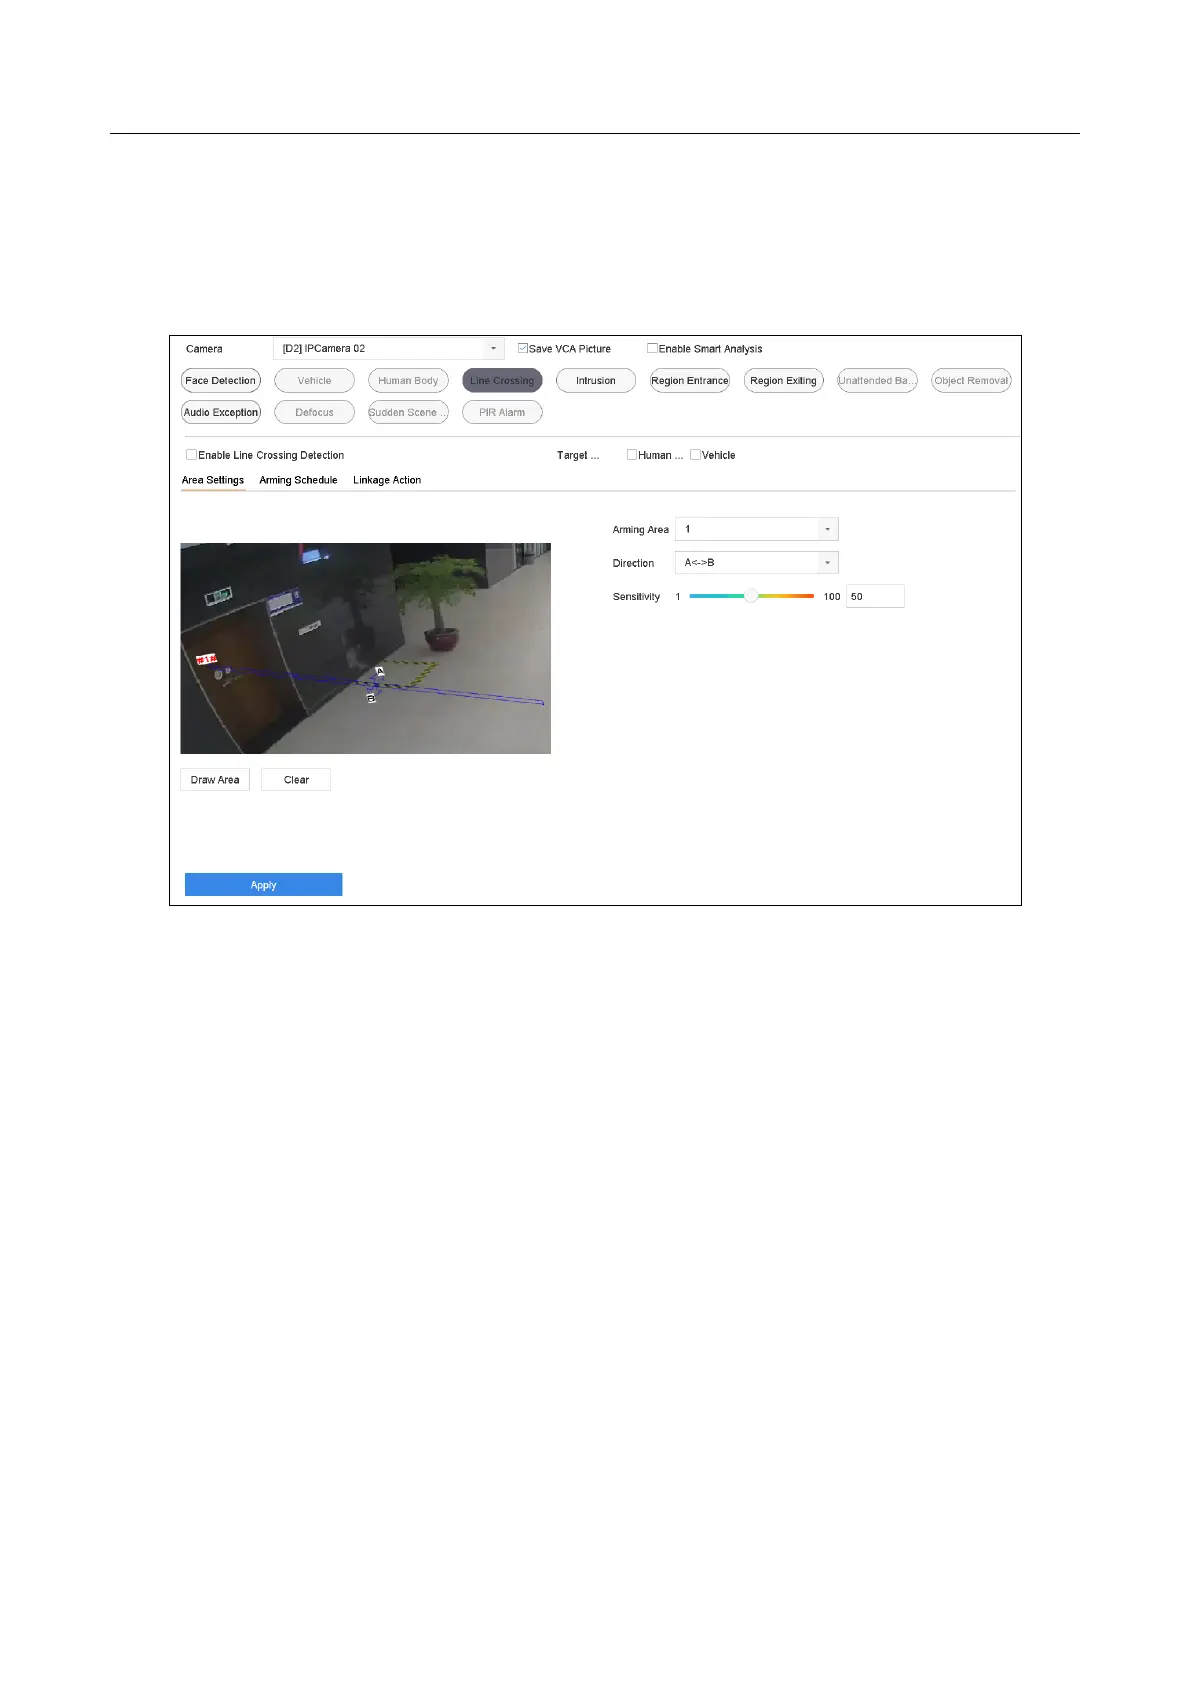
Task: Click the Draw Area button
Action: coord(215,780)
